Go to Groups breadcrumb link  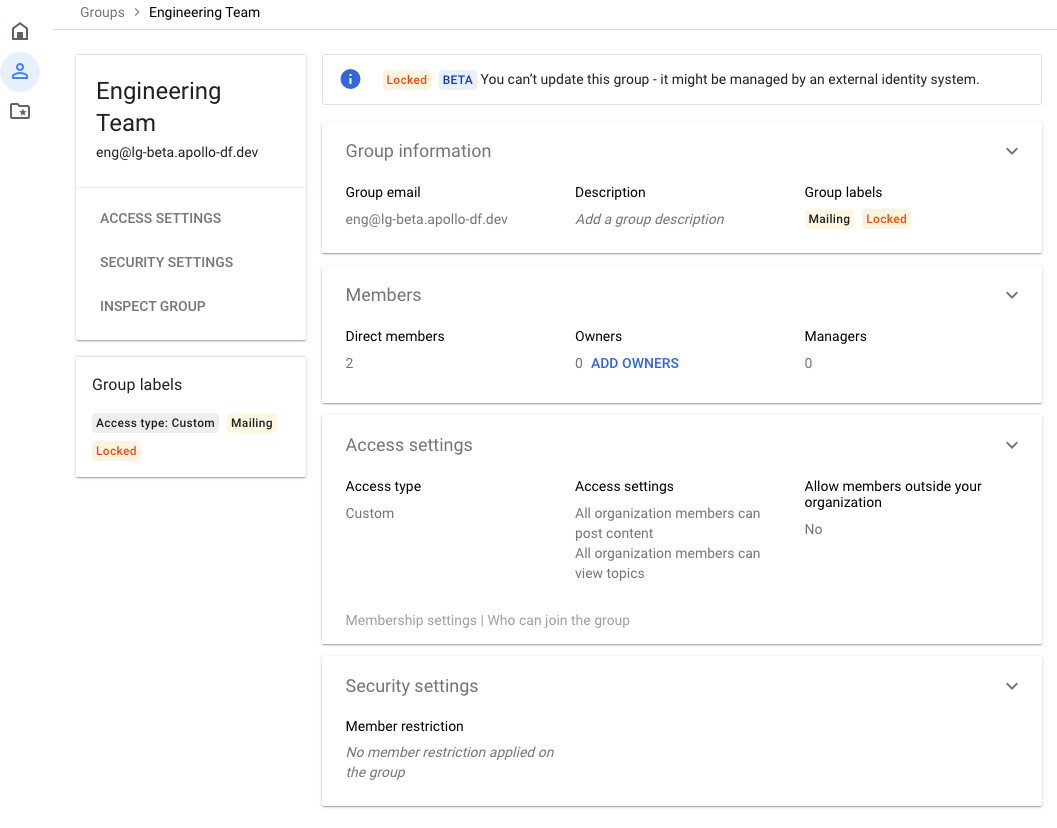[102, 12]
